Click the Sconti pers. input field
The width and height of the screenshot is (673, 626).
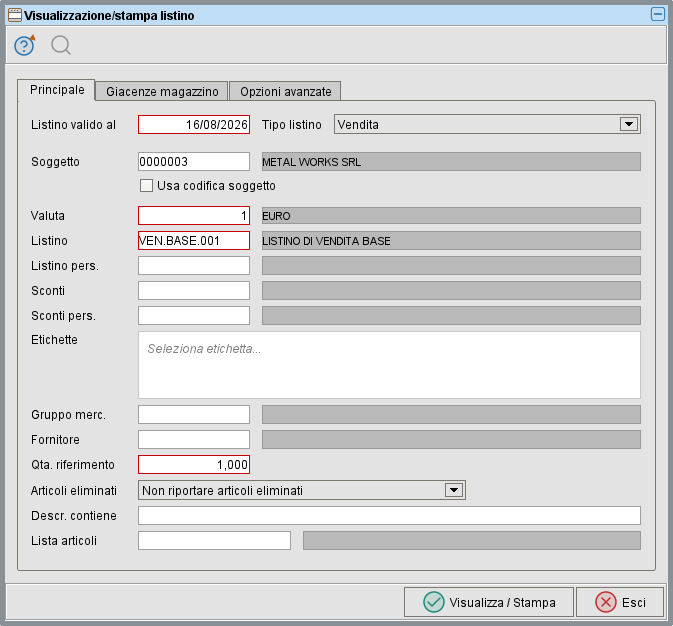click(194, 316)
